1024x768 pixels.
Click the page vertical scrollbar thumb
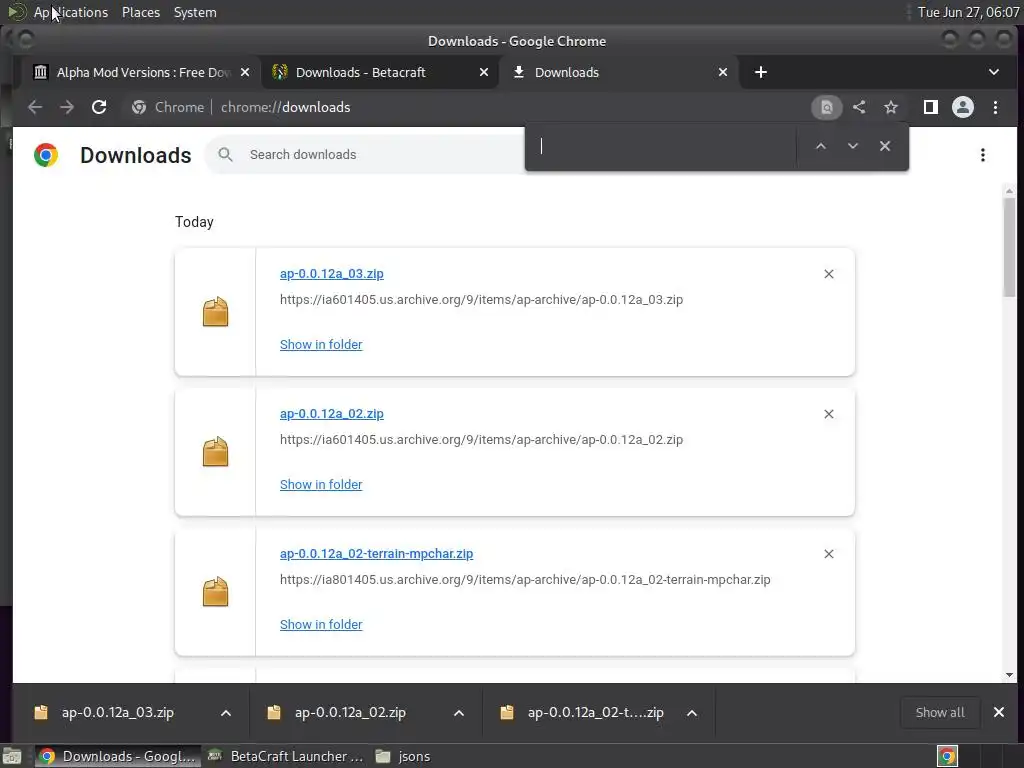point(1009,247)
